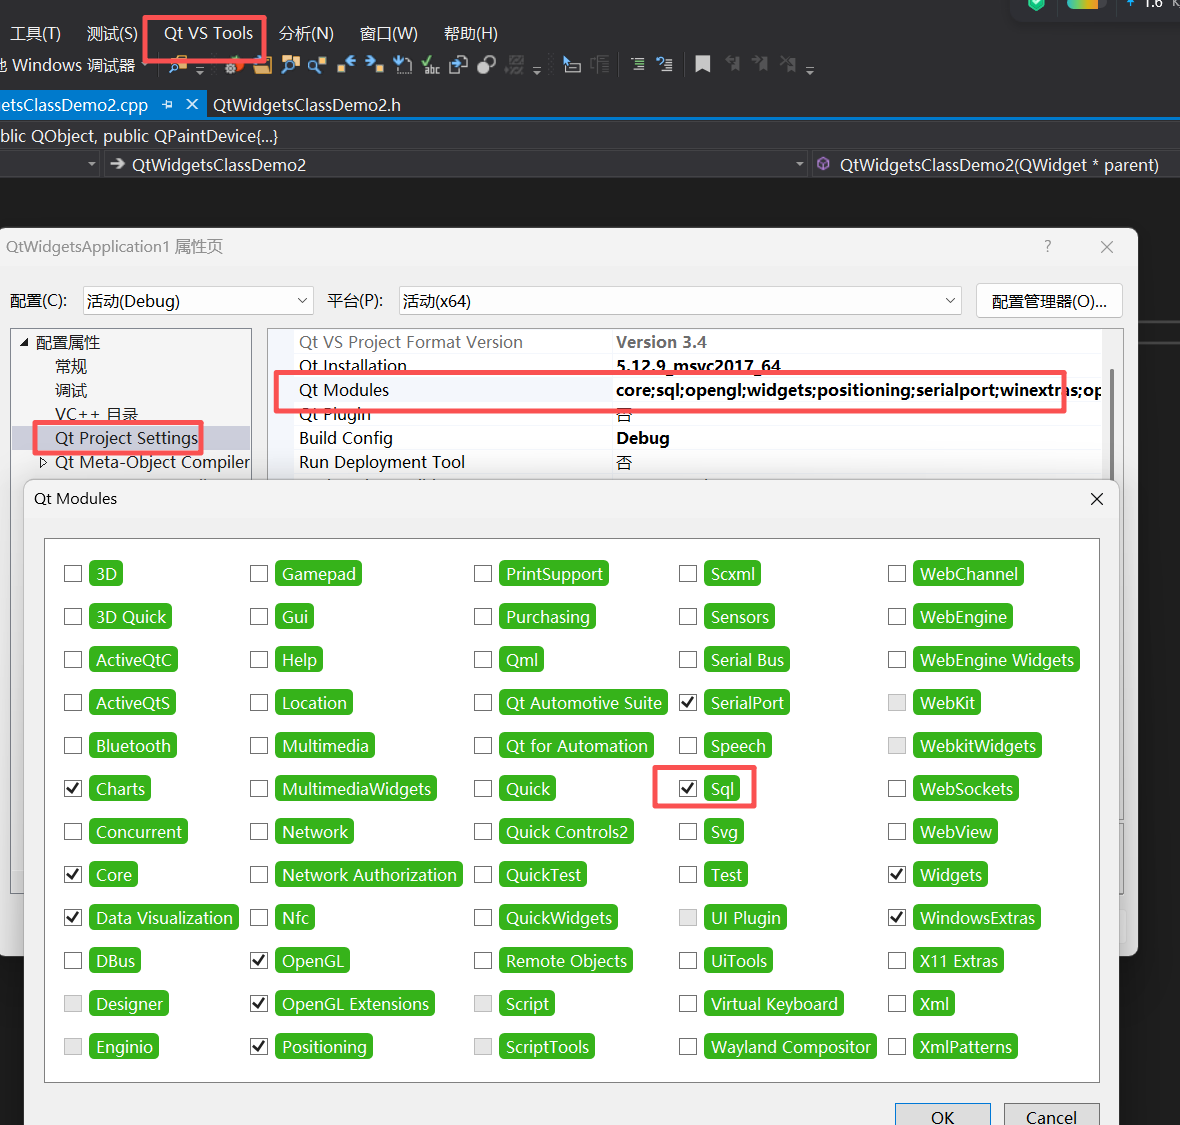Image resolution: width=1180 pixels, height=1125 pixels.
Task: Click the navigate forward arrow icon
Action: click(374, 65)
